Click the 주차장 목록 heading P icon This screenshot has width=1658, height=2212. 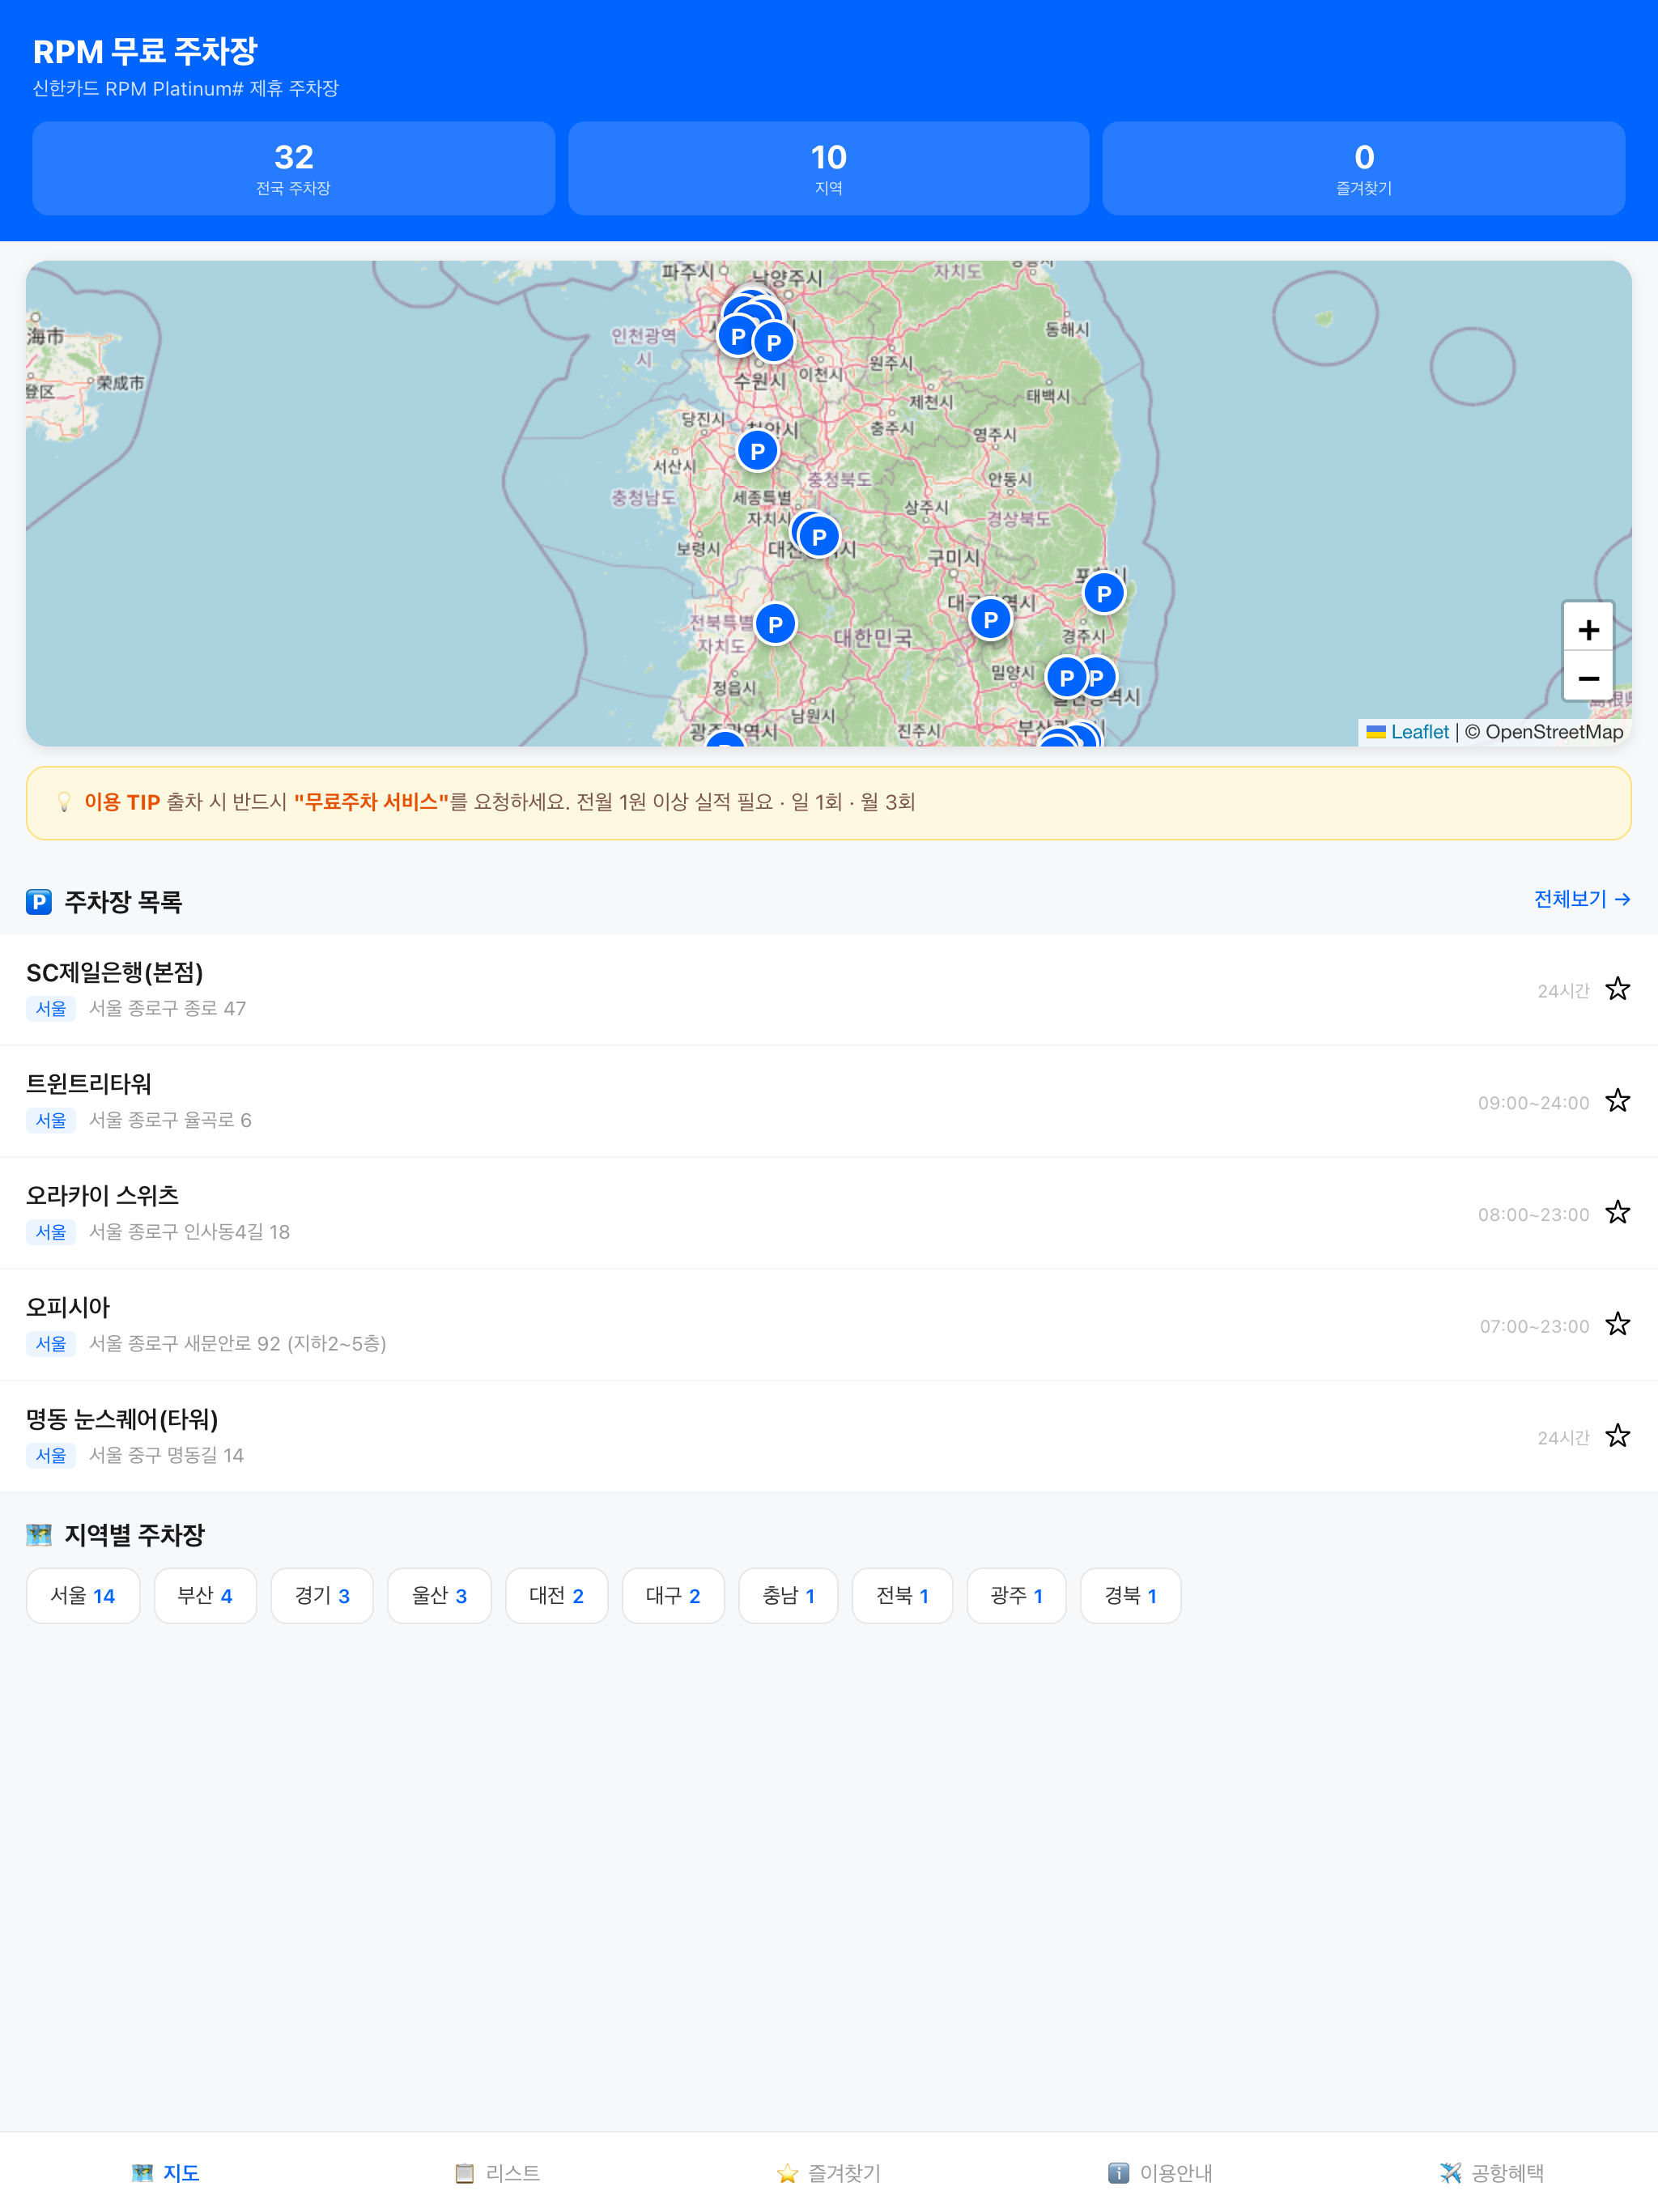tap(39, 902)
